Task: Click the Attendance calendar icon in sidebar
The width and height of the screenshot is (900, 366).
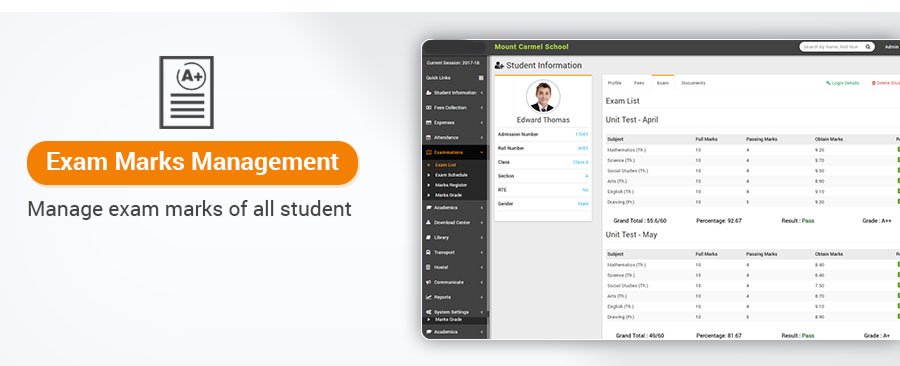Action: (429, 138)
